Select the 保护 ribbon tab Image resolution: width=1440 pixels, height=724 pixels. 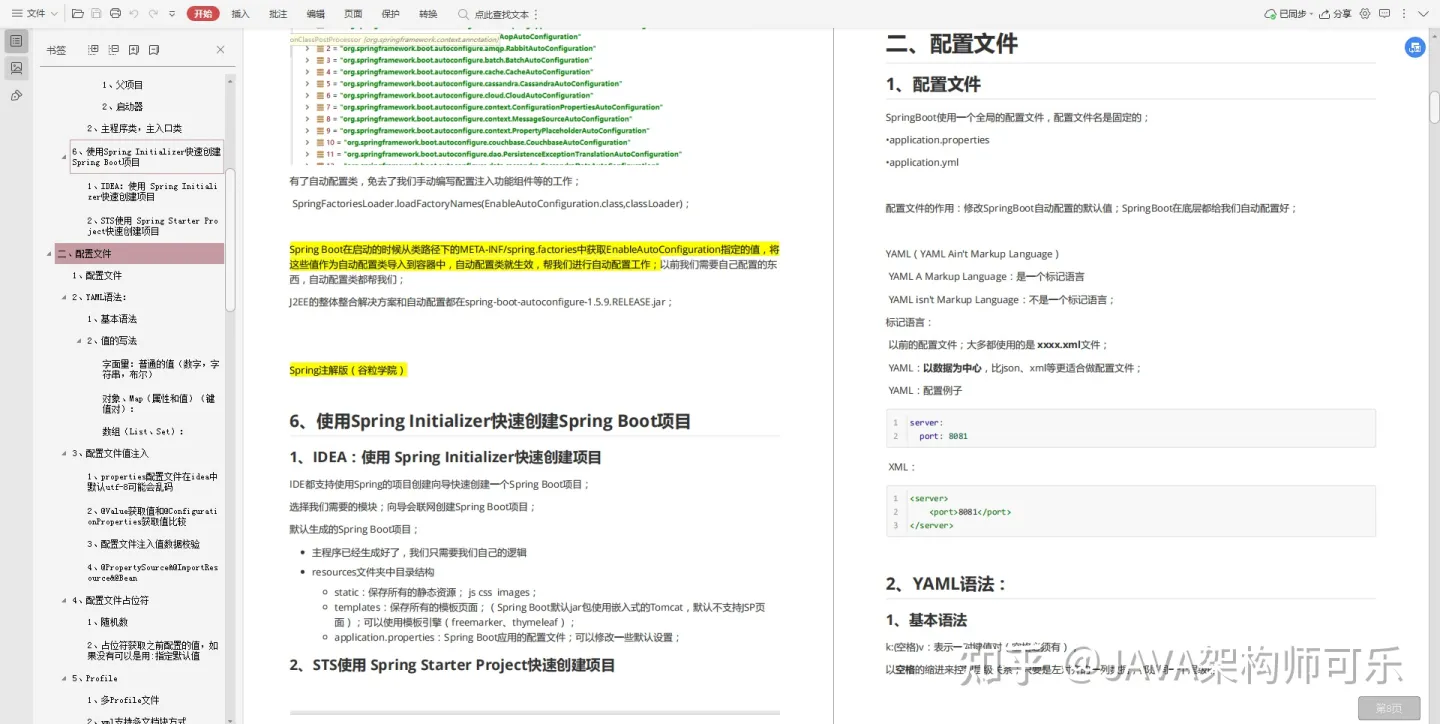tap(391, 14)
